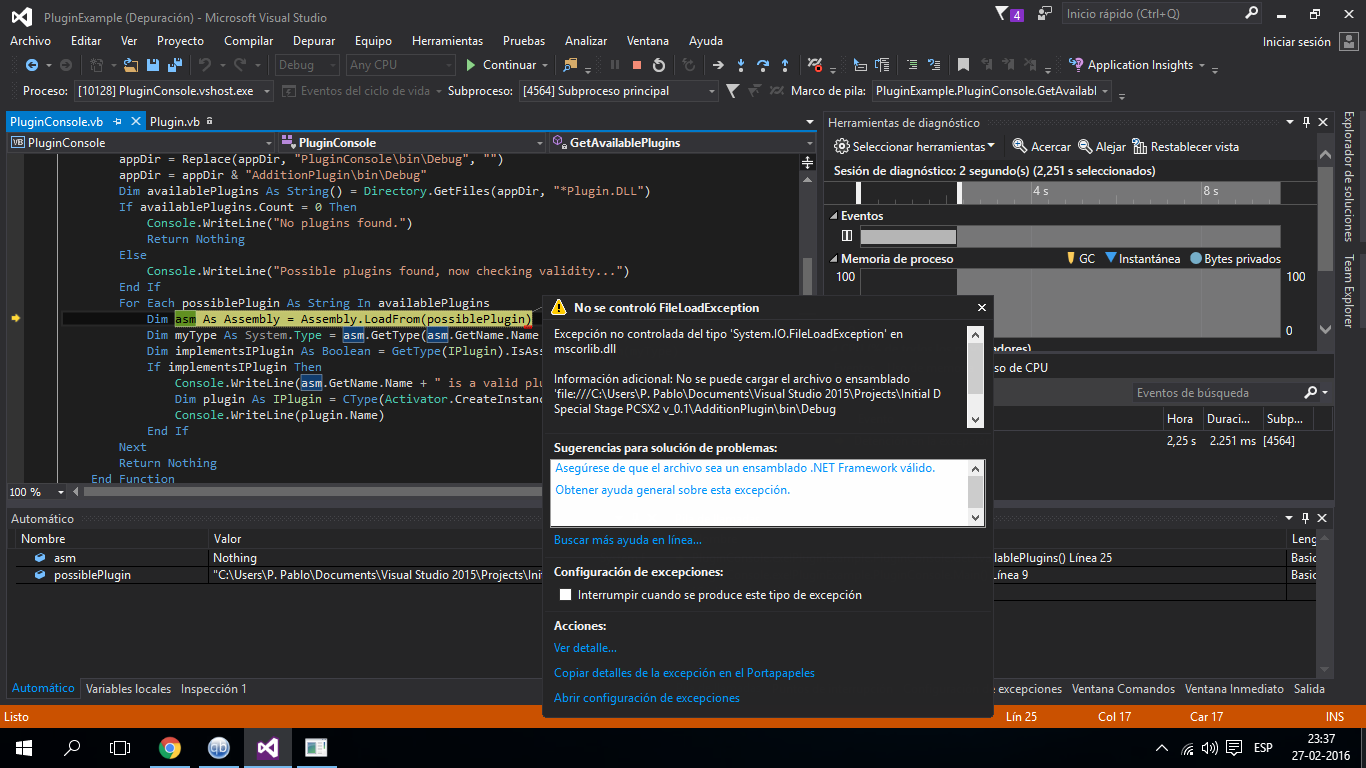This screenshot has width=1366, height=768.
Task: Click the 'Ver detalle...' link
Action: pyautogui.click(x=585, y=648)
